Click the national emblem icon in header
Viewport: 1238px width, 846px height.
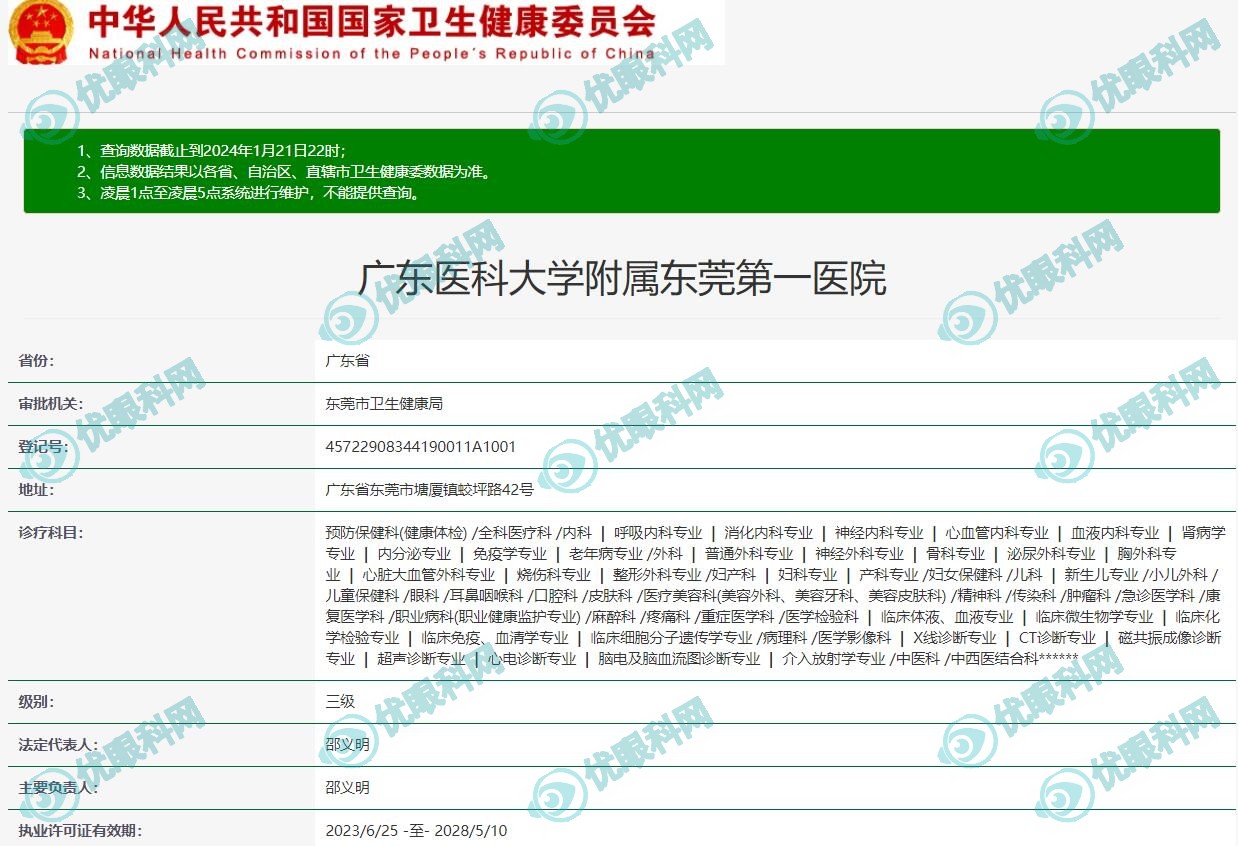[40, 30]
